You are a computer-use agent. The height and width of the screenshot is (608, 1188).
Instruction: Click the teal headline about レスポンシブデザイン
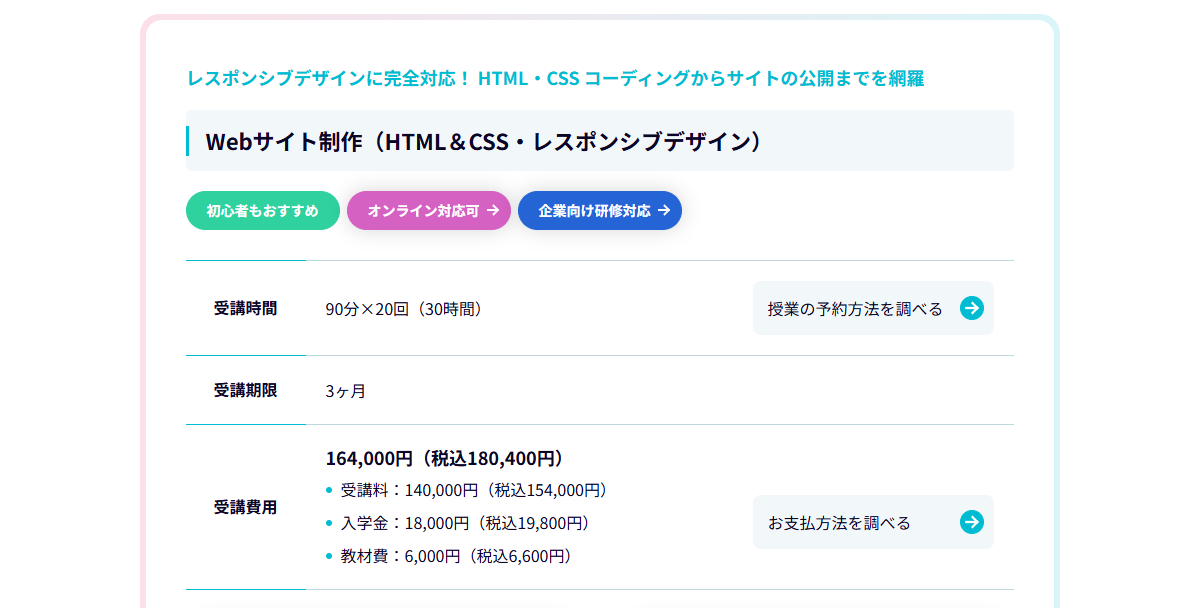pos(555,79)
